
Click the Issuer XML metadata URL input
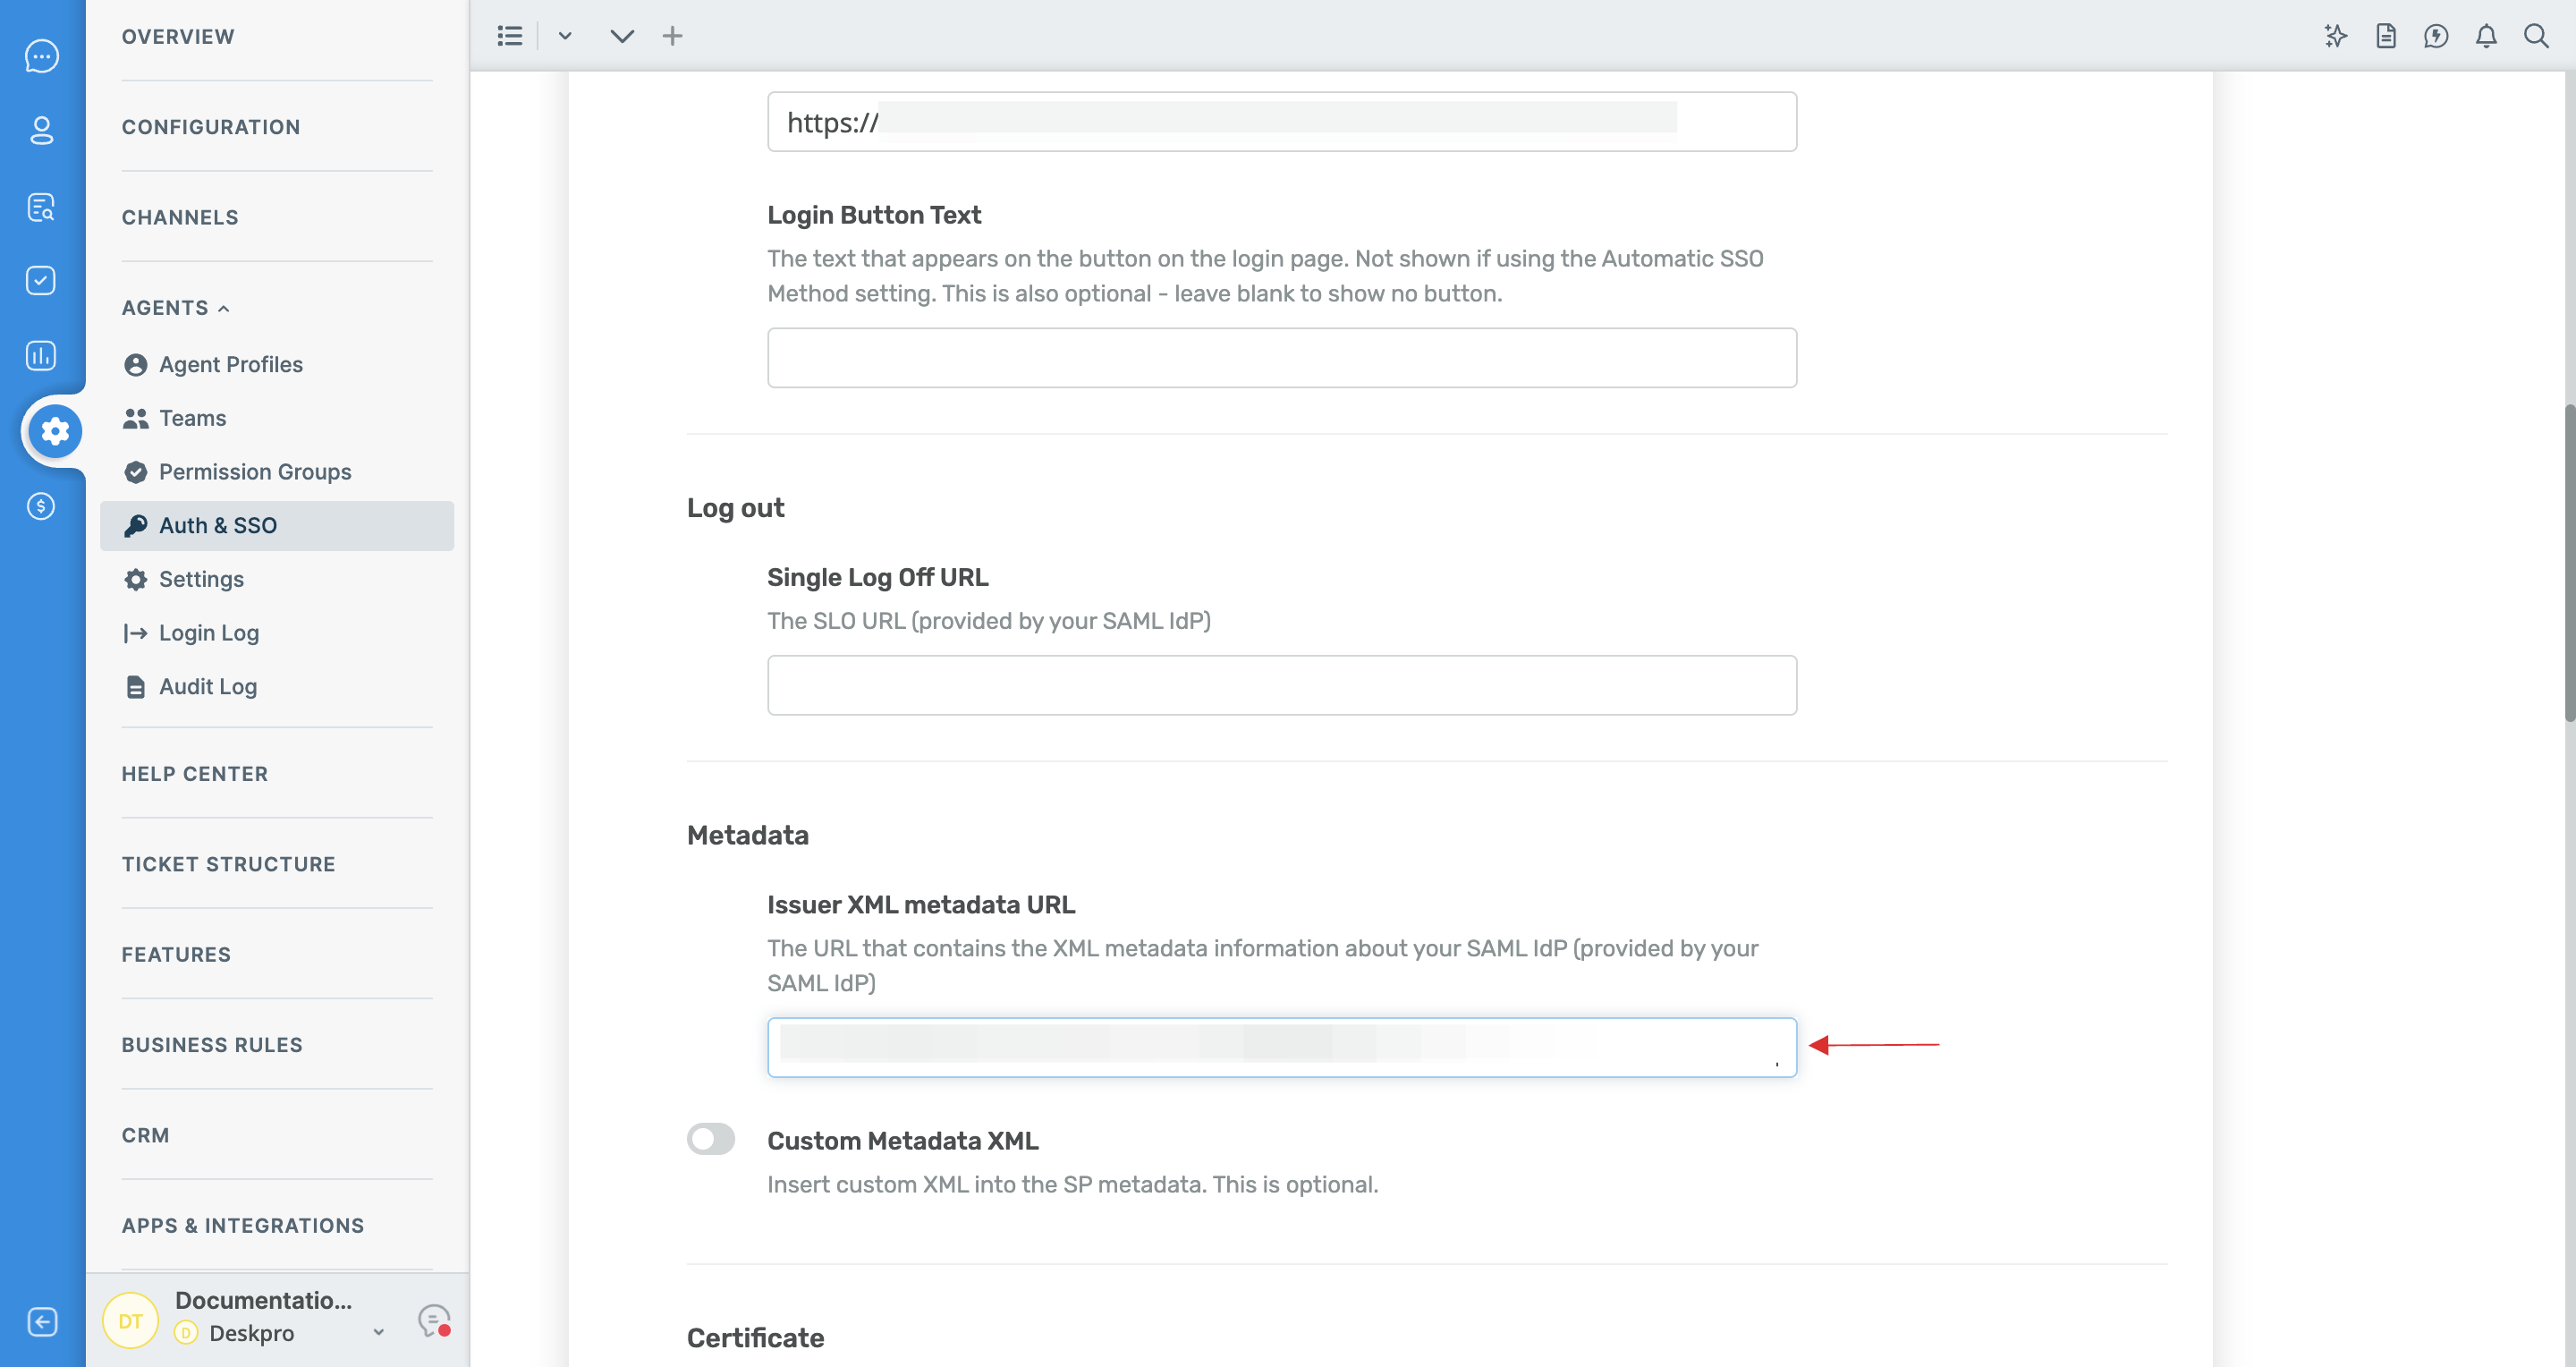point(1283,1047)
